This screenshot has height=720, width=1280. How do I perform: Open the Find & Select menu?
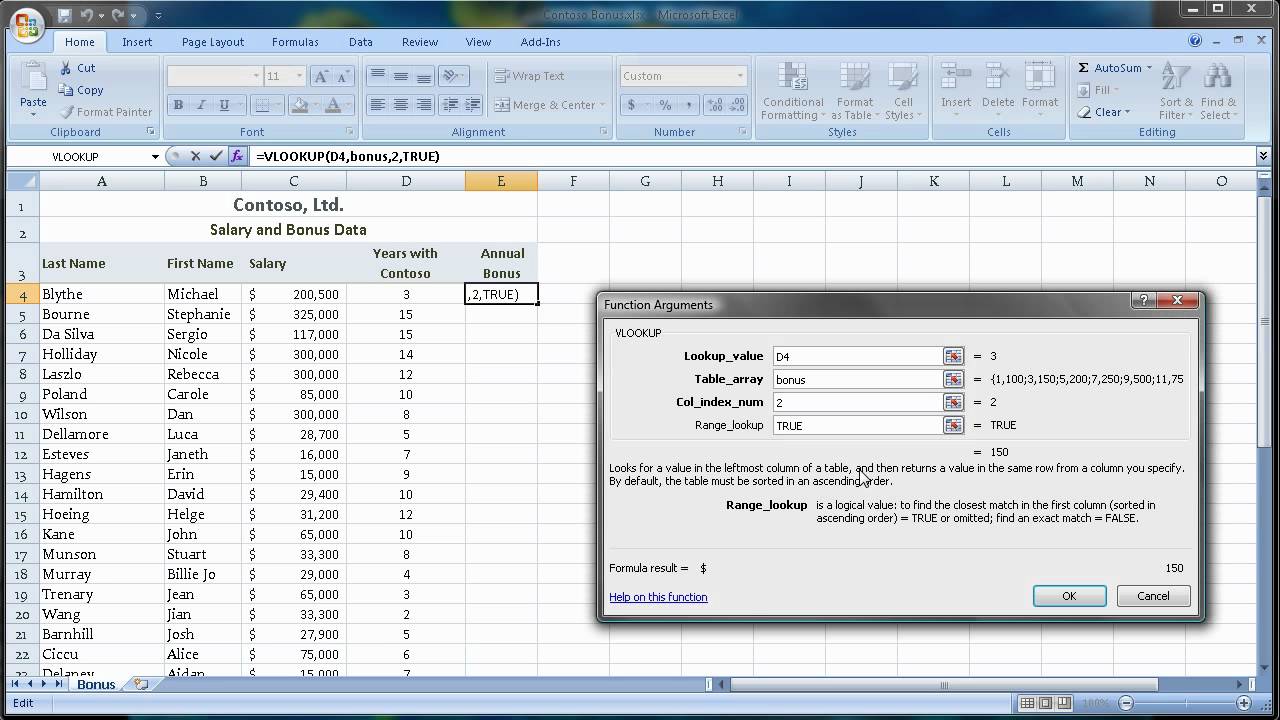pyautogui.click(x=1218, y=92)
